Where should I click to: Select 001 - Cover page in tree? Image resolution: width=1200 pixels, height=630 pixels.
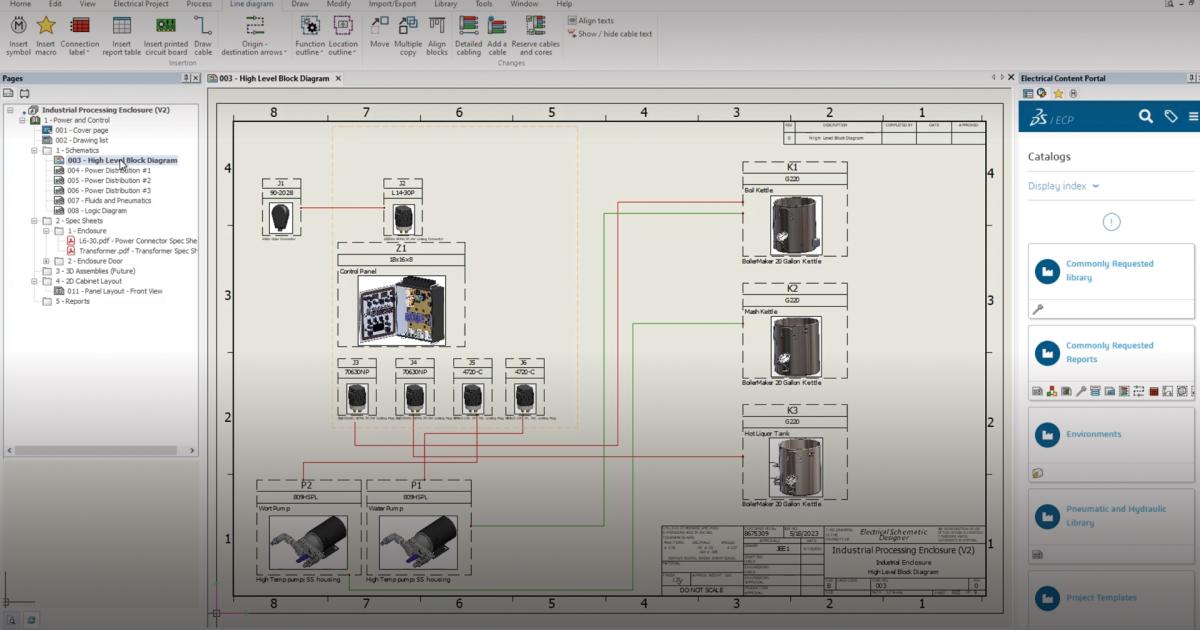coord(81,130)
